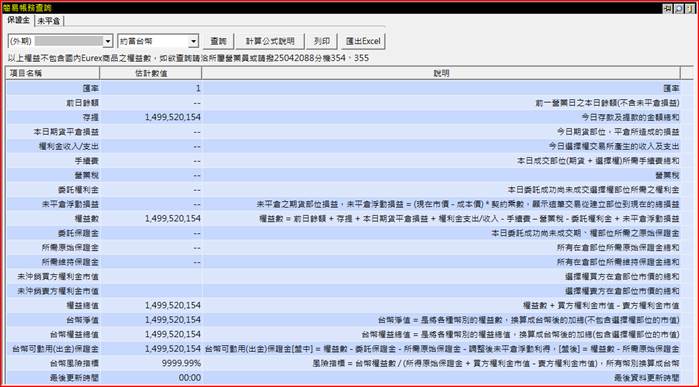The image size is (699, 387).
Task: Click the 權益數 value 1,499,520,154
Action: [x=173, y=218]
